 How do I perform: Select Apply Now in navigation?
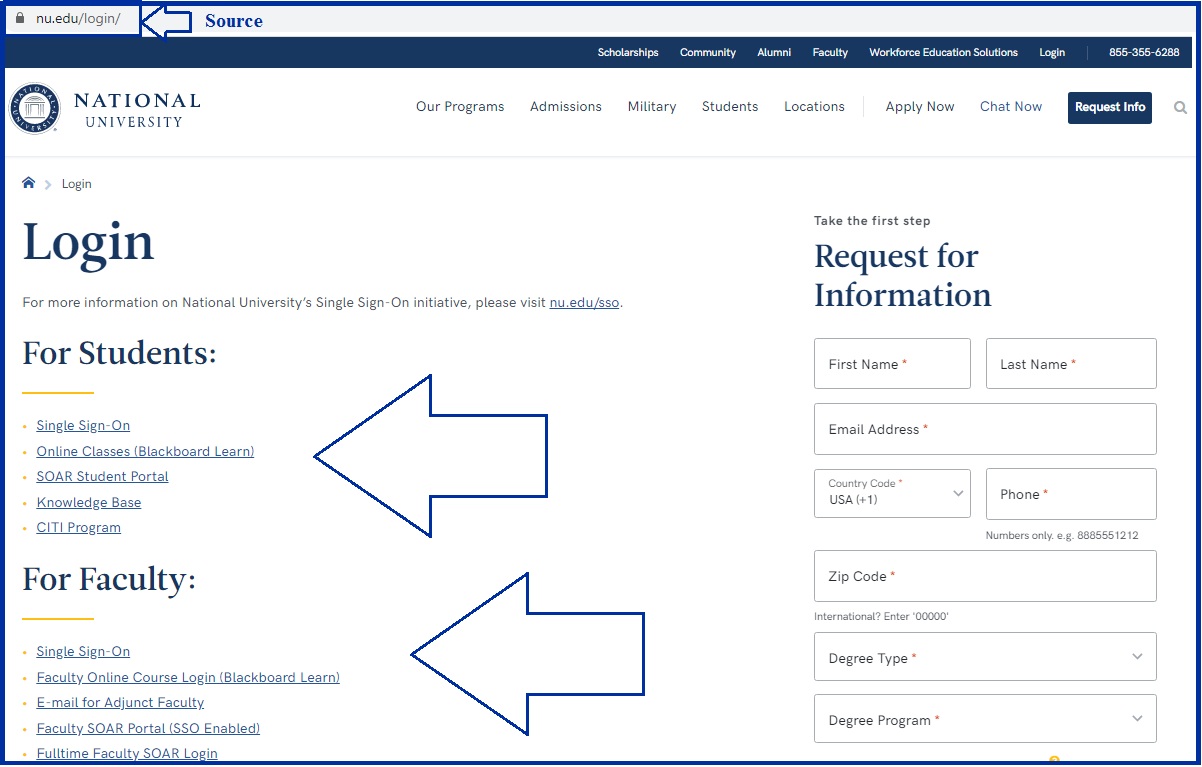(x=920, y=107)
